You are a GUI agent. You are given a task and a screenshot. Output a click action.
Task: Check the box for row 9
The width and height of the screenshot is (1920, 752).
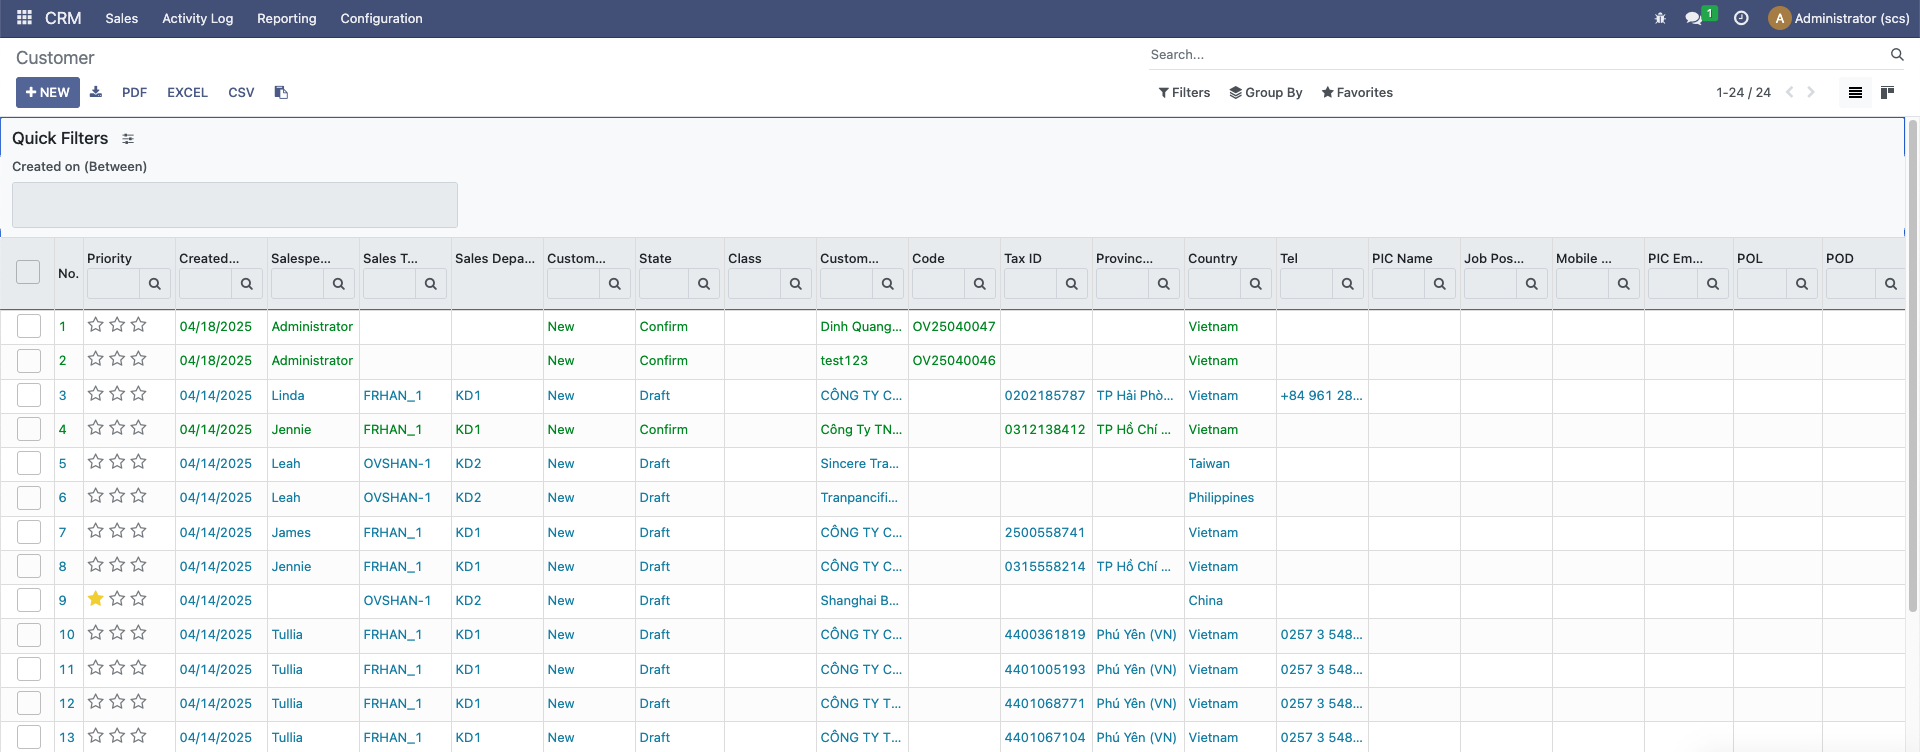[29, 600]
